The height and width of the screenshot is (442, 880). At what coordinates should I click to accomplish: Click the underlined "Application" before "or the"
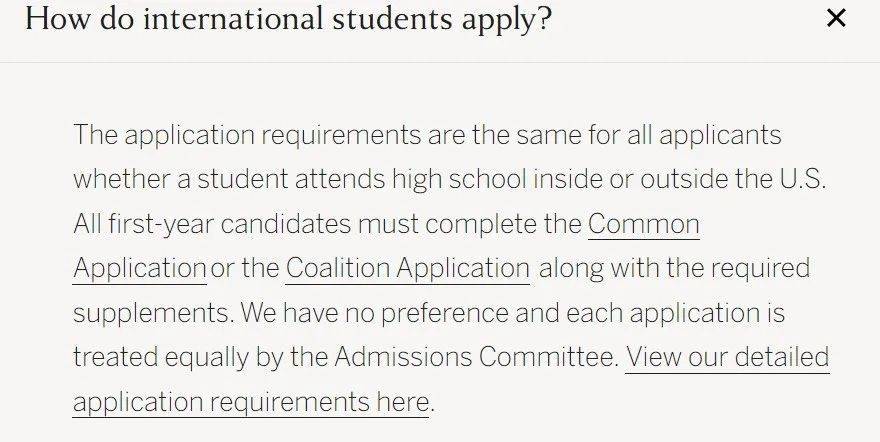(140, 268)
